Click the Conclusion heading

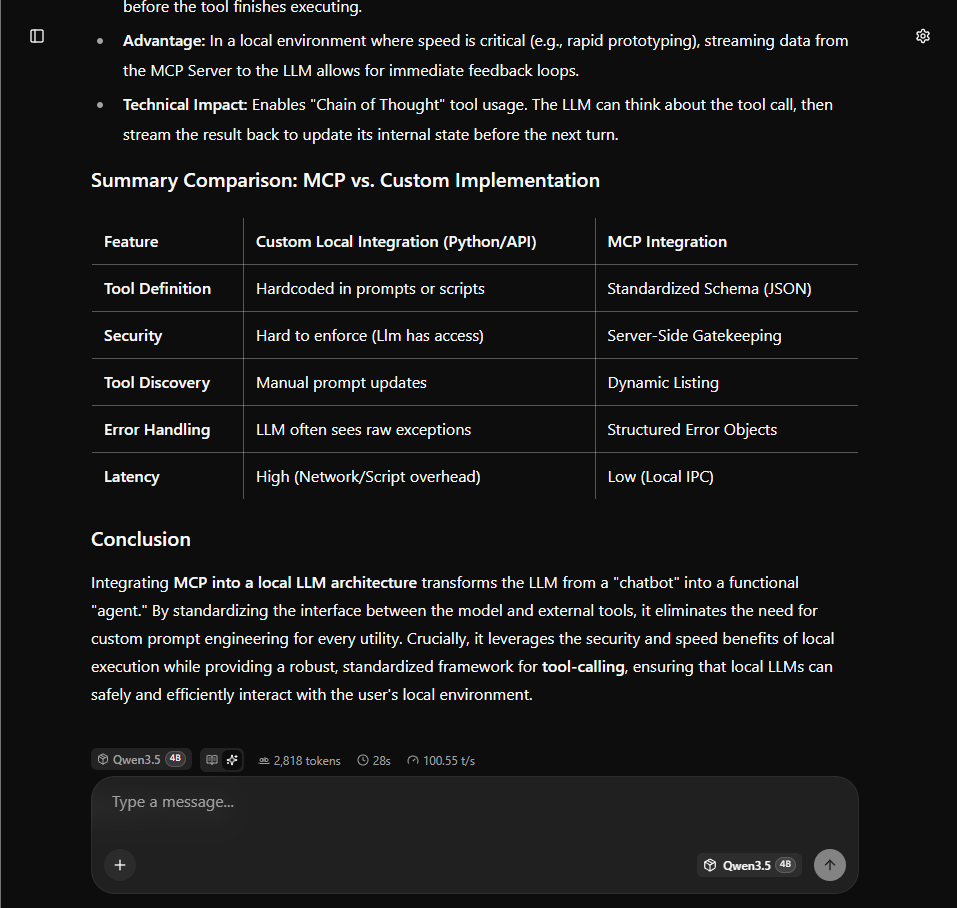[x=141, y=539]
